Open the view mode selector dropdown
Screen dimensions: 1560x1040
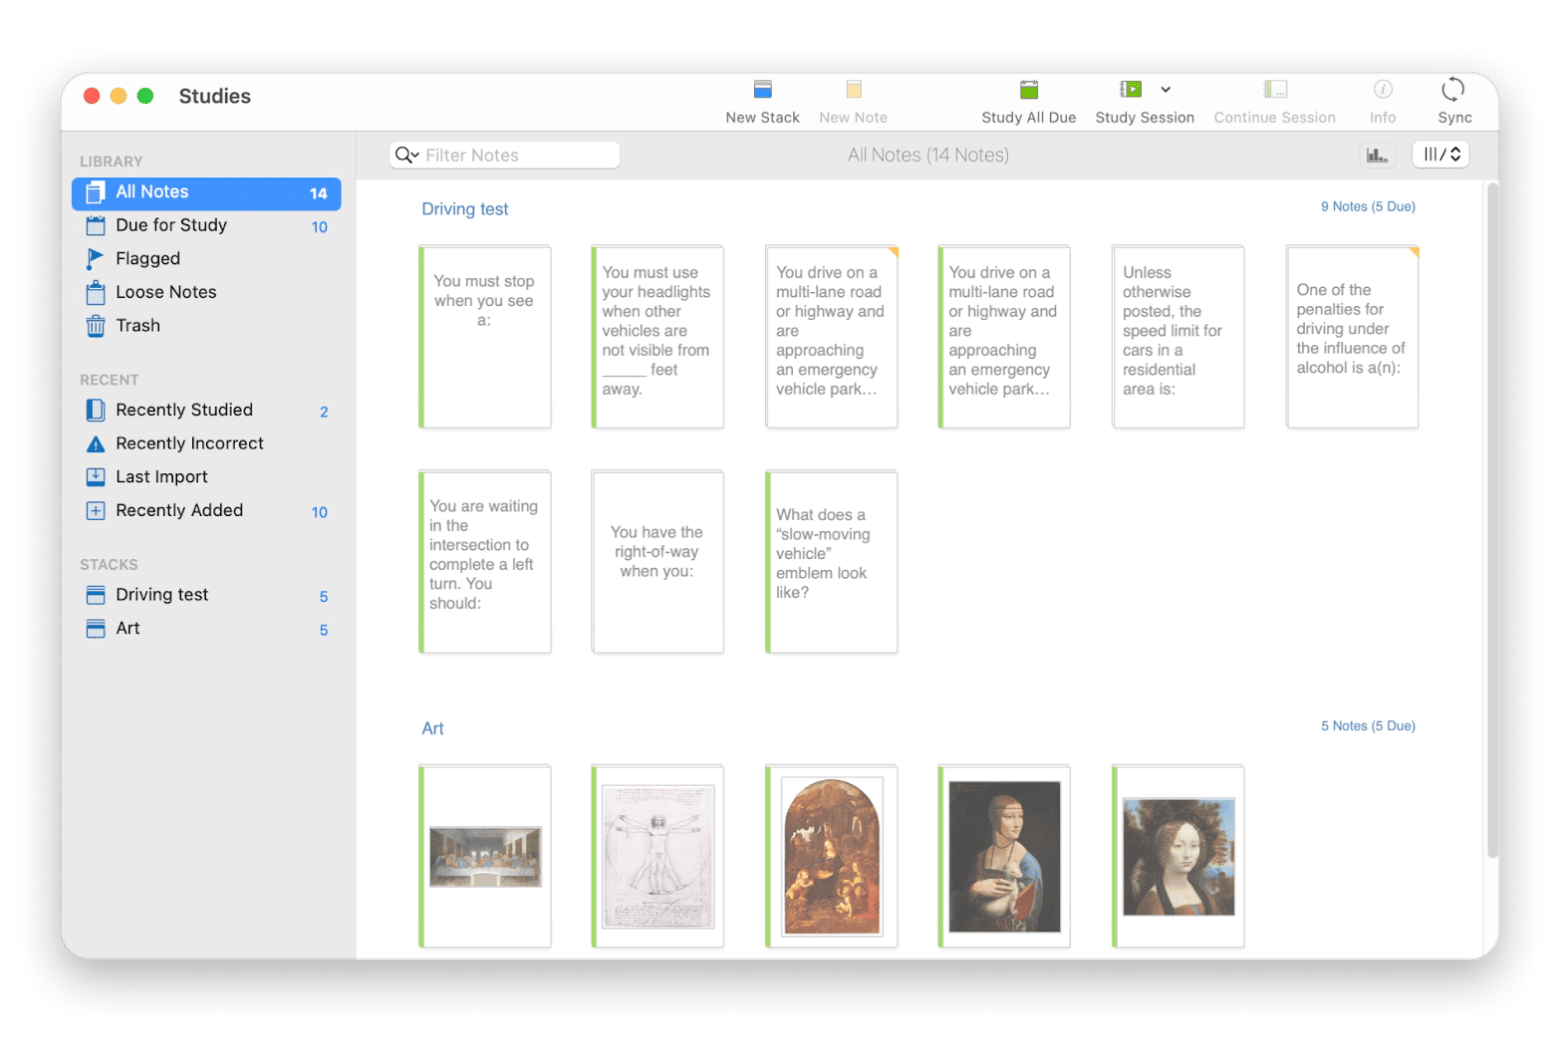tap(1441, 155)
